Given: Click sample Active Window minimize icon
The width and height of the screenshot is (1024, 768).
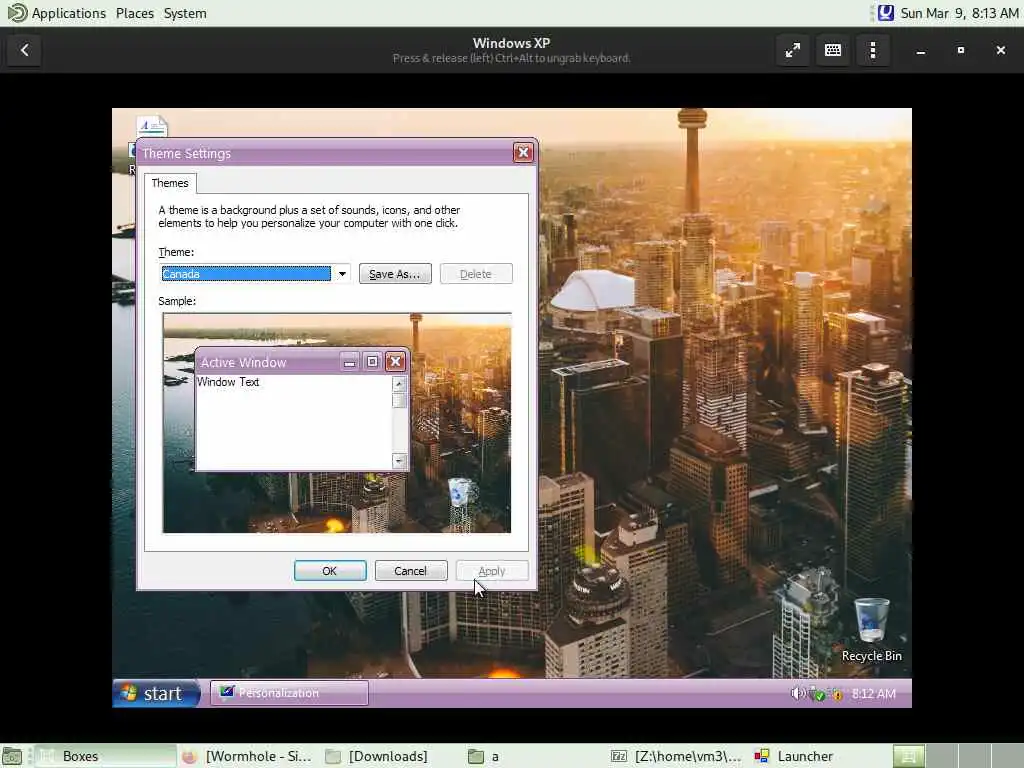Looking at the screenshot, I should point(350,362).
